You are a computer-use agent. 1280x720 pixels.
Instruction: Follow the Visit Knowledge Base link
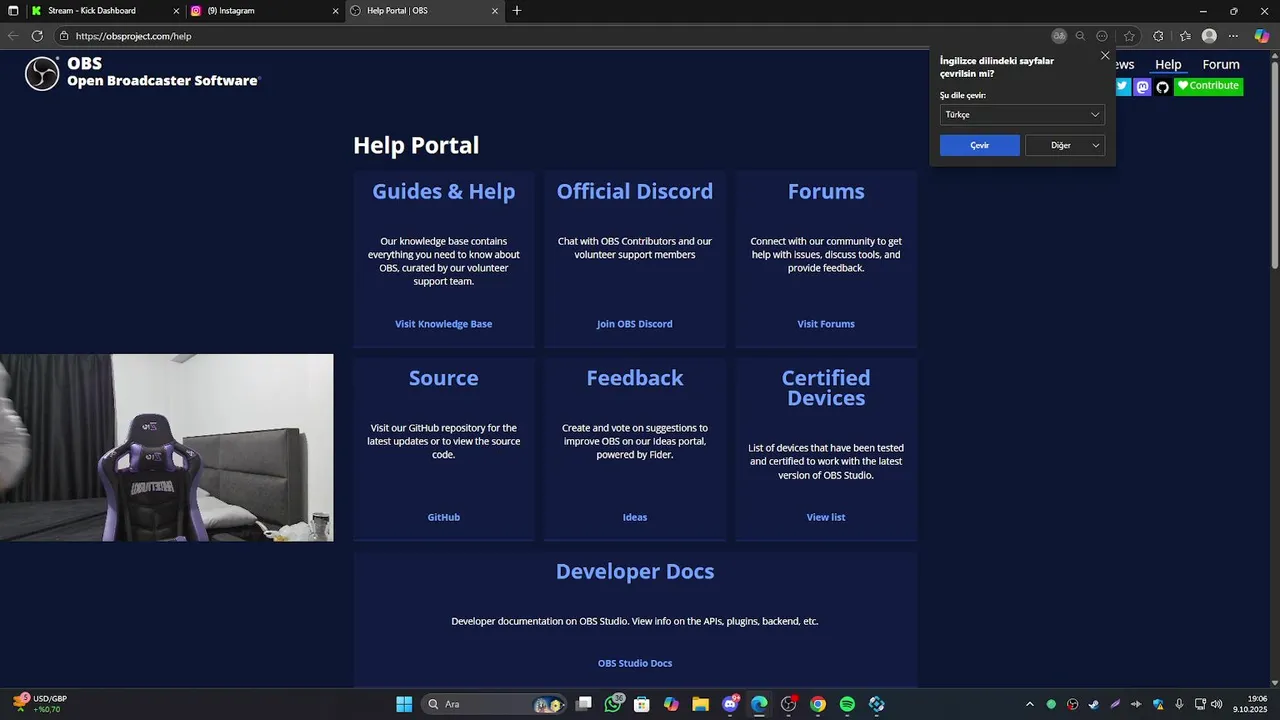pos(443,324)
